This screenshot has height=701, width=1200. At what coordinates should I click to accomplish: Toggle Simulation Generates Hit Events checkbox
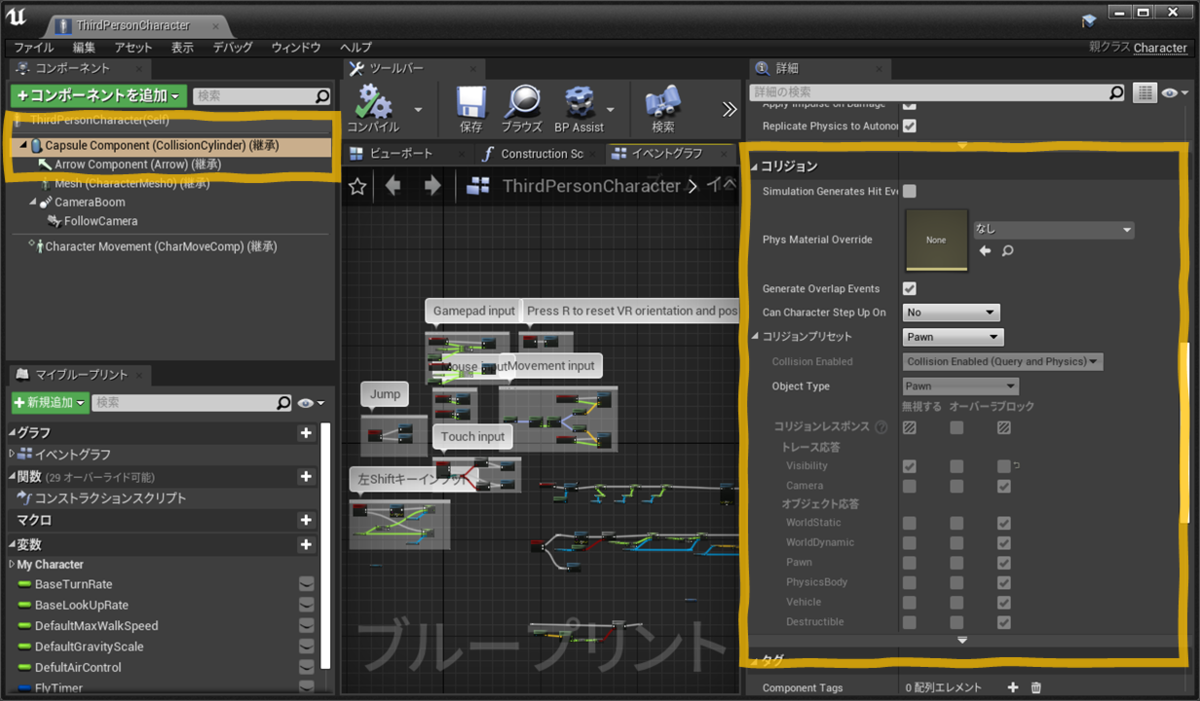[909, 191]
